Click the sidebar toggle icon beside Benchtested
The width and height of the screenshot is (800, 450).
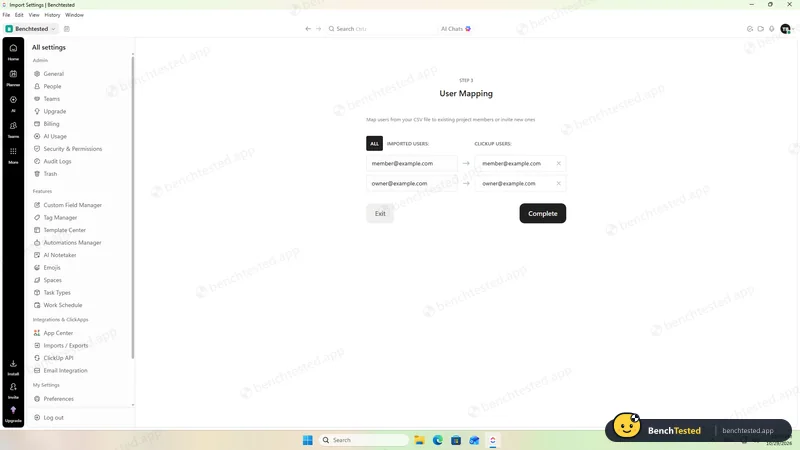click(67, 29)
